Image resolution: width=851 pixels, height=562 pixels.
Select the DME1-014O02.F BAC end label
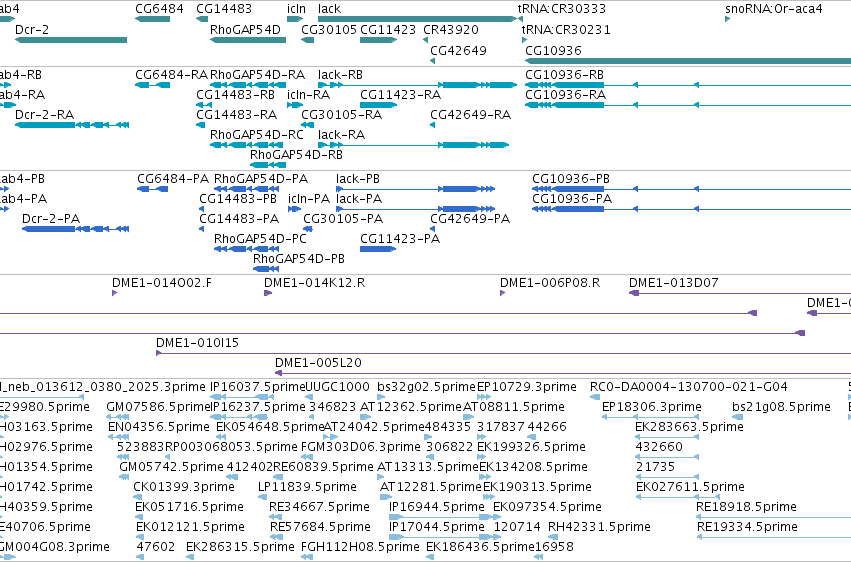162,283
